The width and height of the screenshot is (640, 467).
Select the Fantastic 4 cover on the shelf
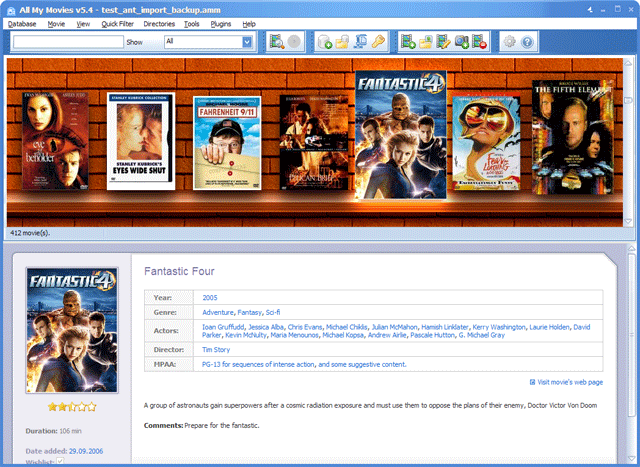[401, 135]
